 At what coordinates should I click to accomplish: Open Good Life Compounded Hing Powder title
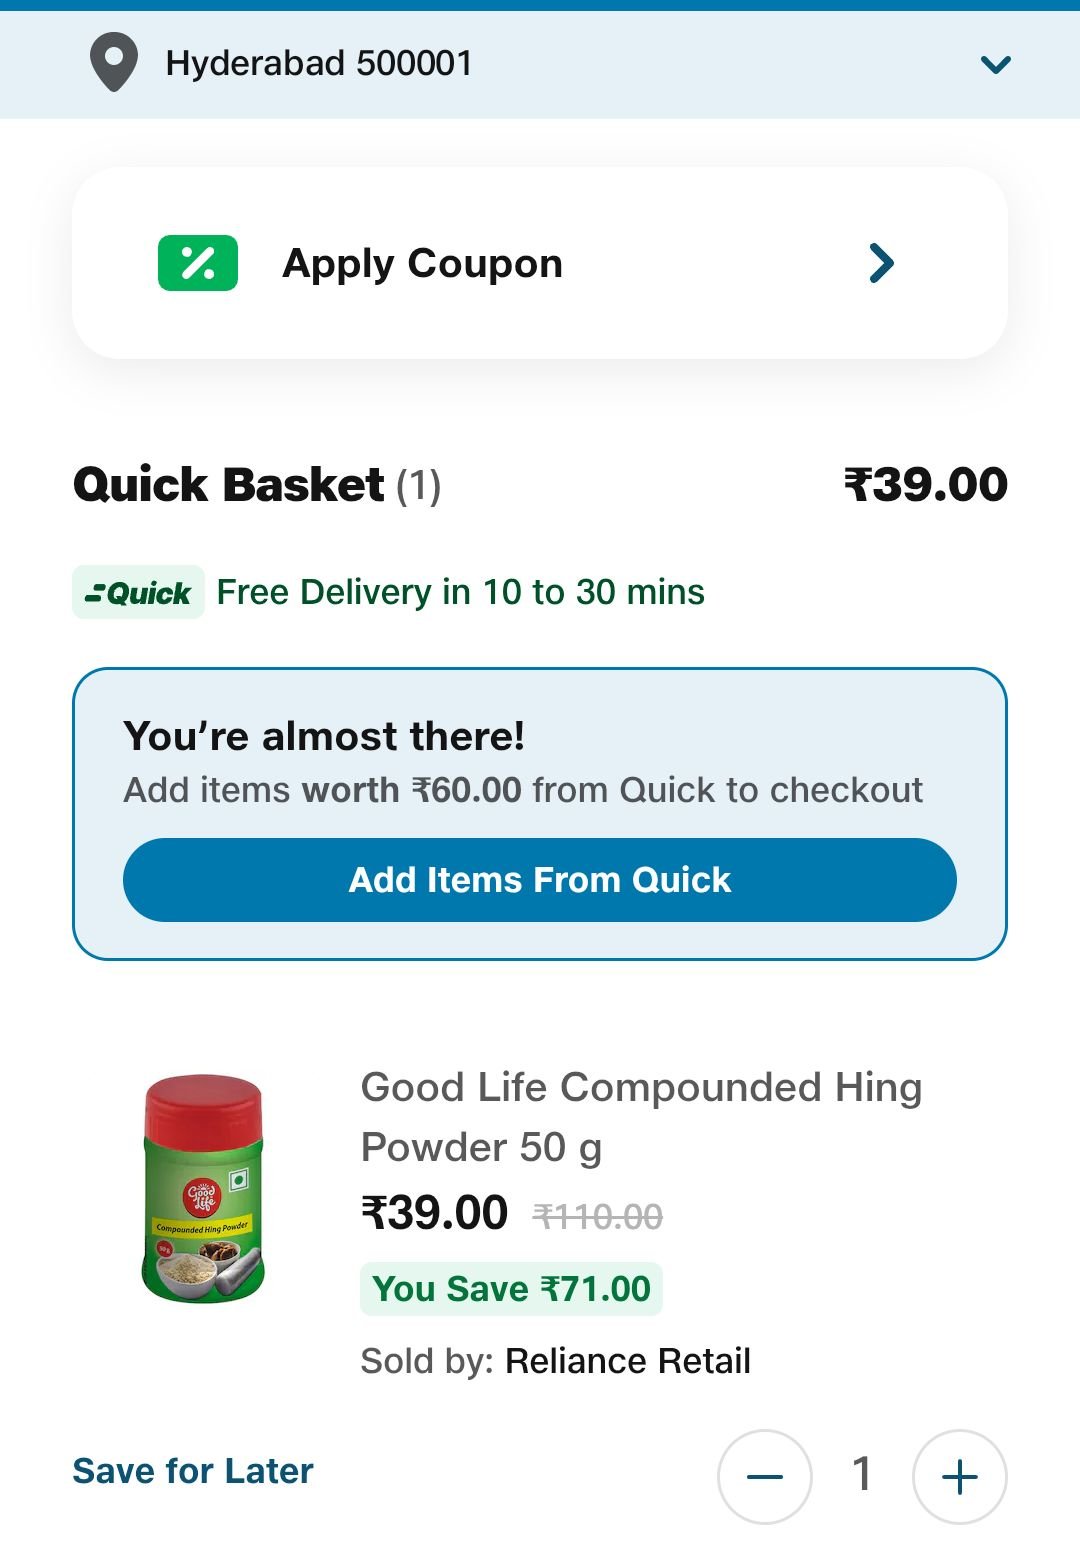click(x=641, y=1117)
